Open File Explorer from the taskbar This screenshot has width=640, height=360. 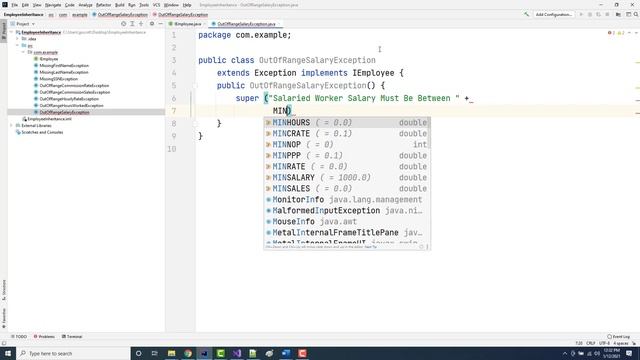tap(171, 353)
